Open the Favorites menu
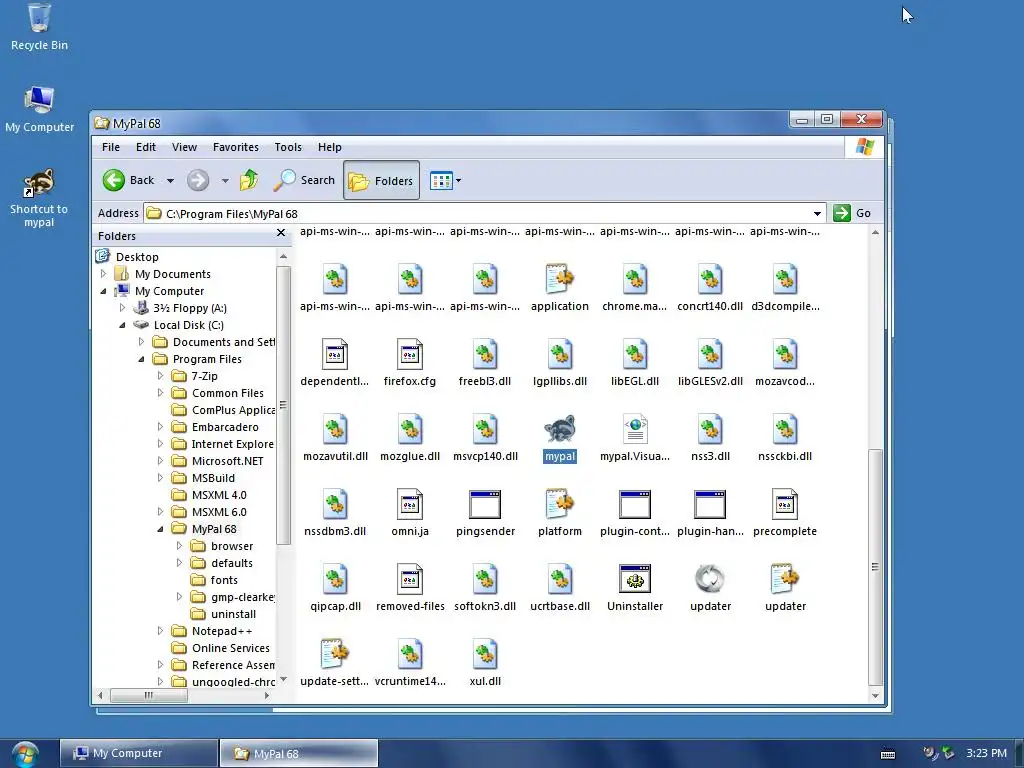Viewport: 1024px width, 768px height. coord(236,147)
